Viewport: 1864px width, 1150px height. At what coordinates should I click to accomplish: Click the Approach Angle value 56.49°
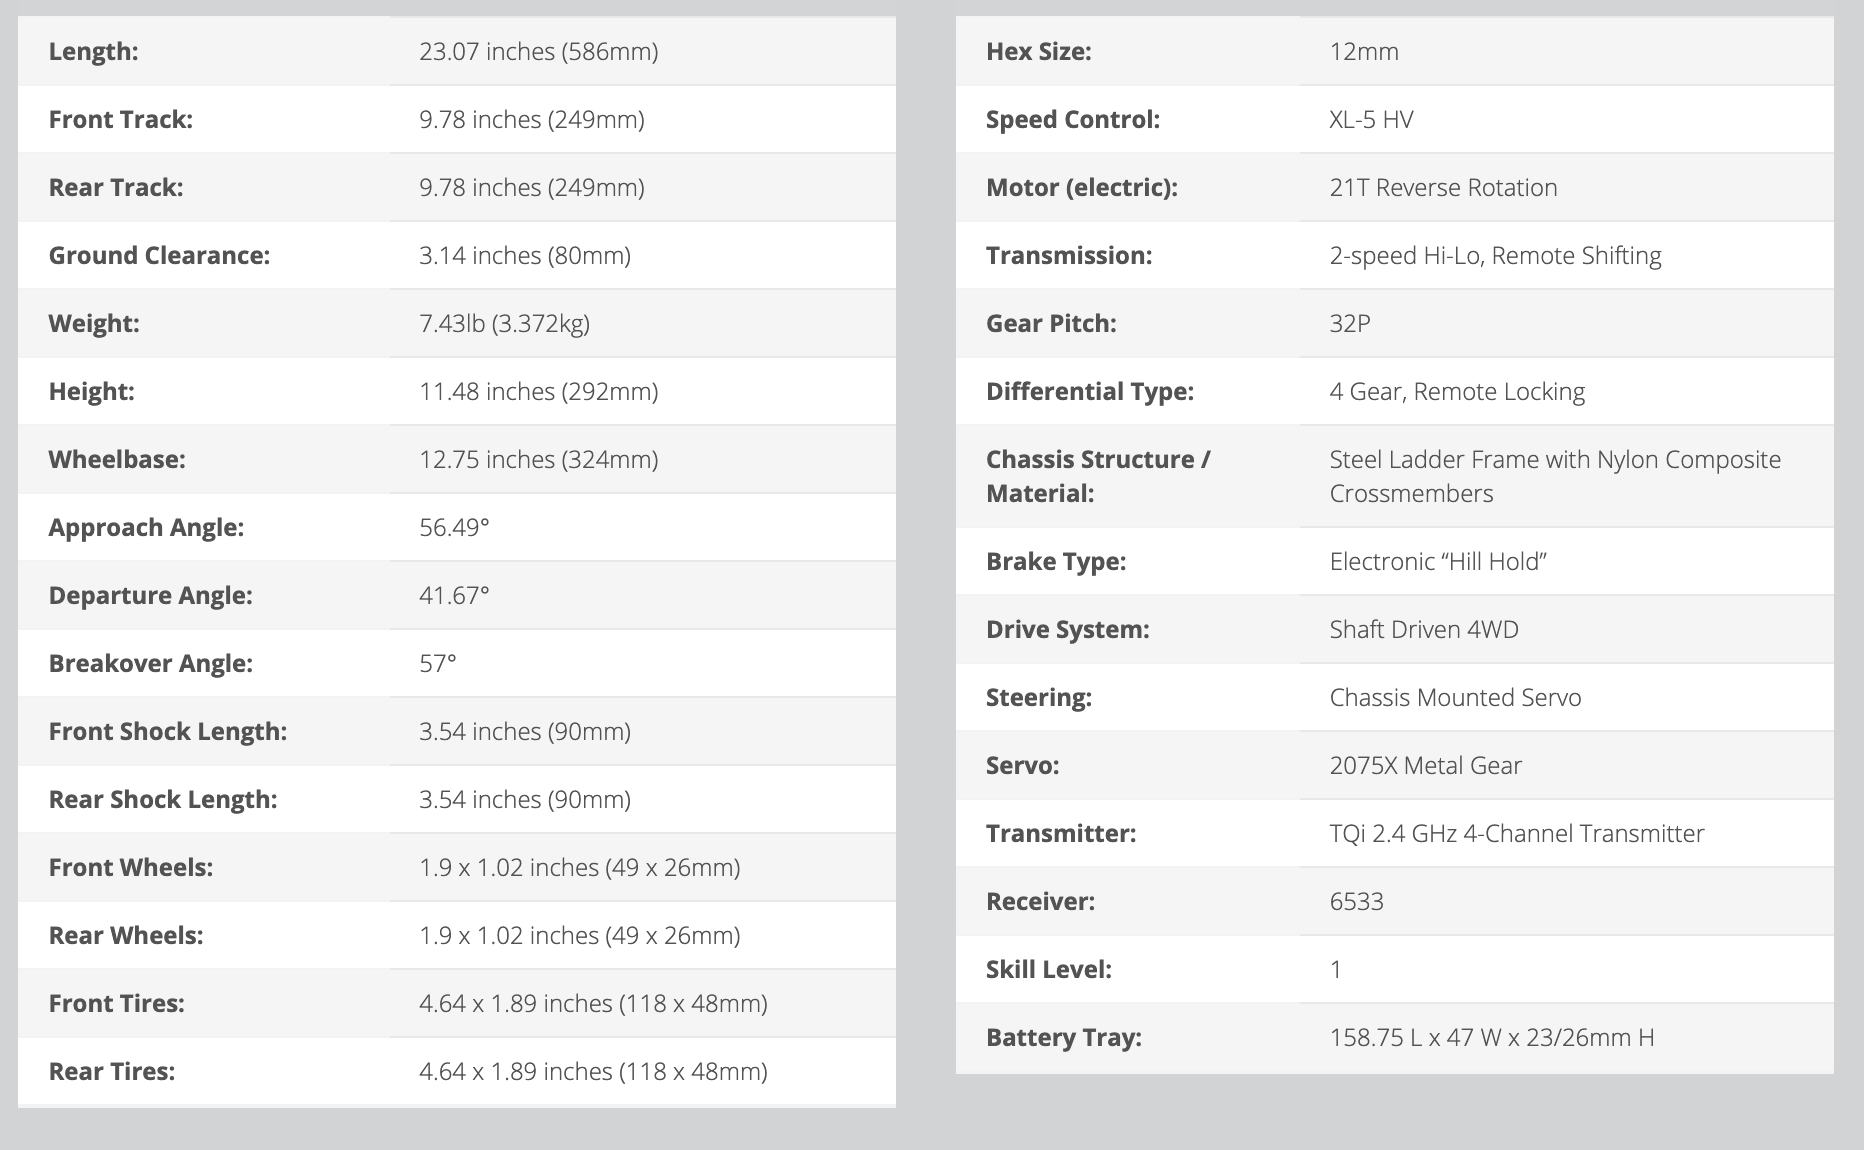click(x=454, y=528)
